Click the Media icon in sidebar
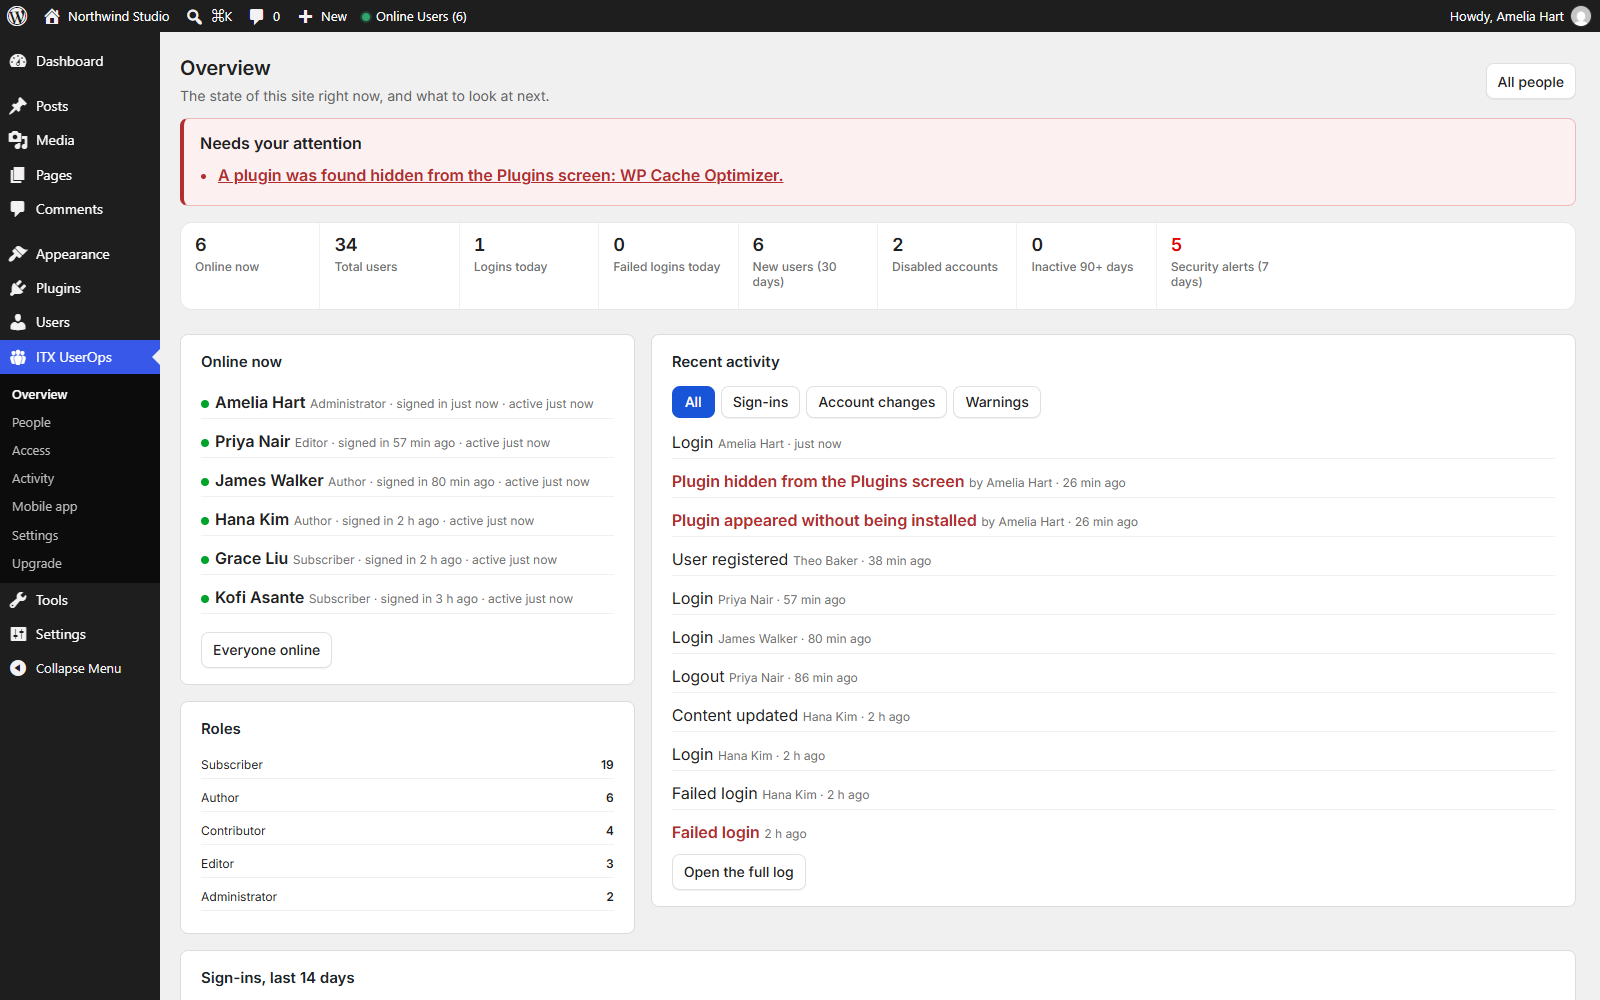This screenshot has height=1000, width=1600. 18,140
